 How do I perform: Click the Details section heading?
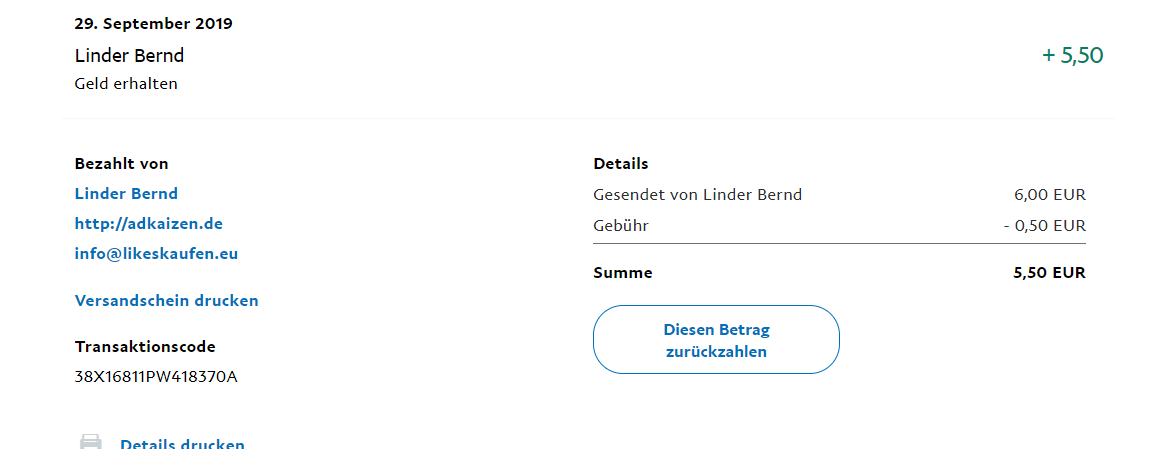[x=620, y=164]
